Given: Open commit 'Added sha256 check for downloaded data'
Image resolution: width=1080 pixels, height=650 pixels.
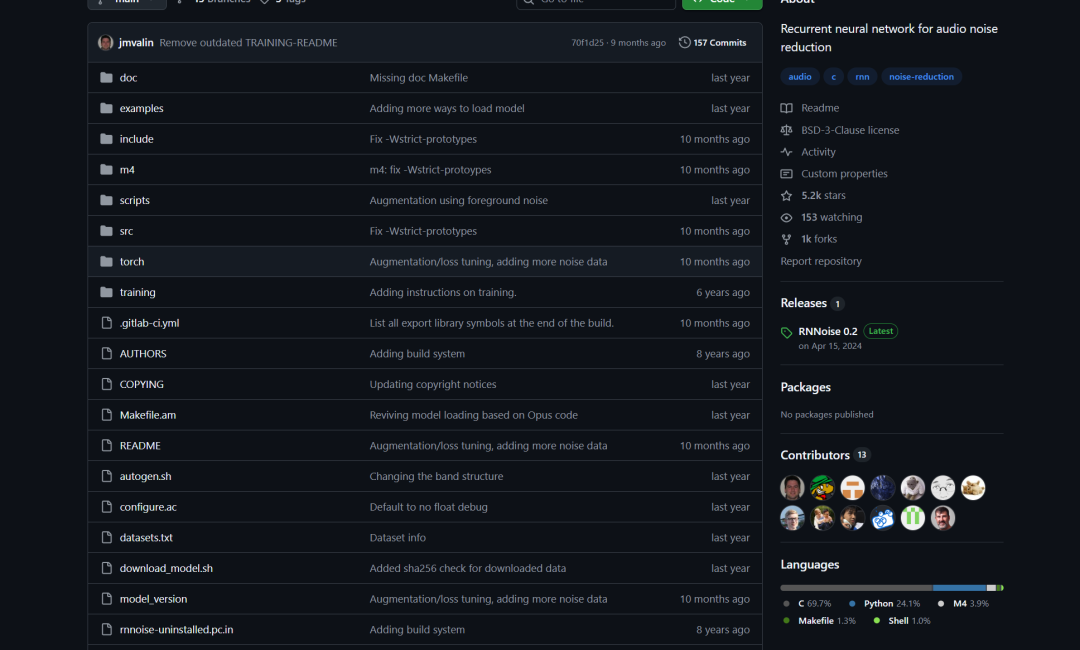Looking at the screenshot, I should click(x=468, y=568).
